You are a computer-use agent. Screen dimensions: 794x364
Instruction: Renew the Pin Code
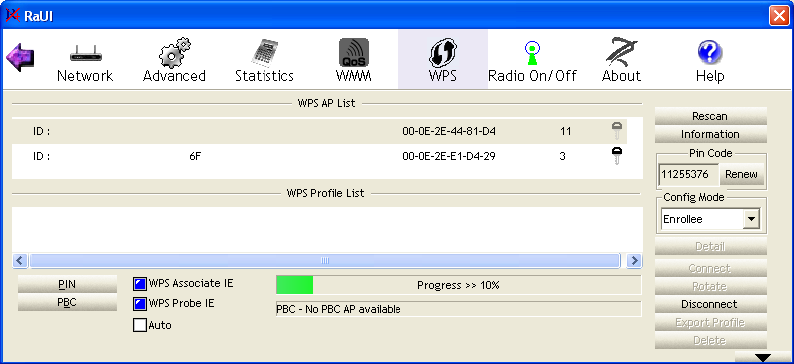741,175
